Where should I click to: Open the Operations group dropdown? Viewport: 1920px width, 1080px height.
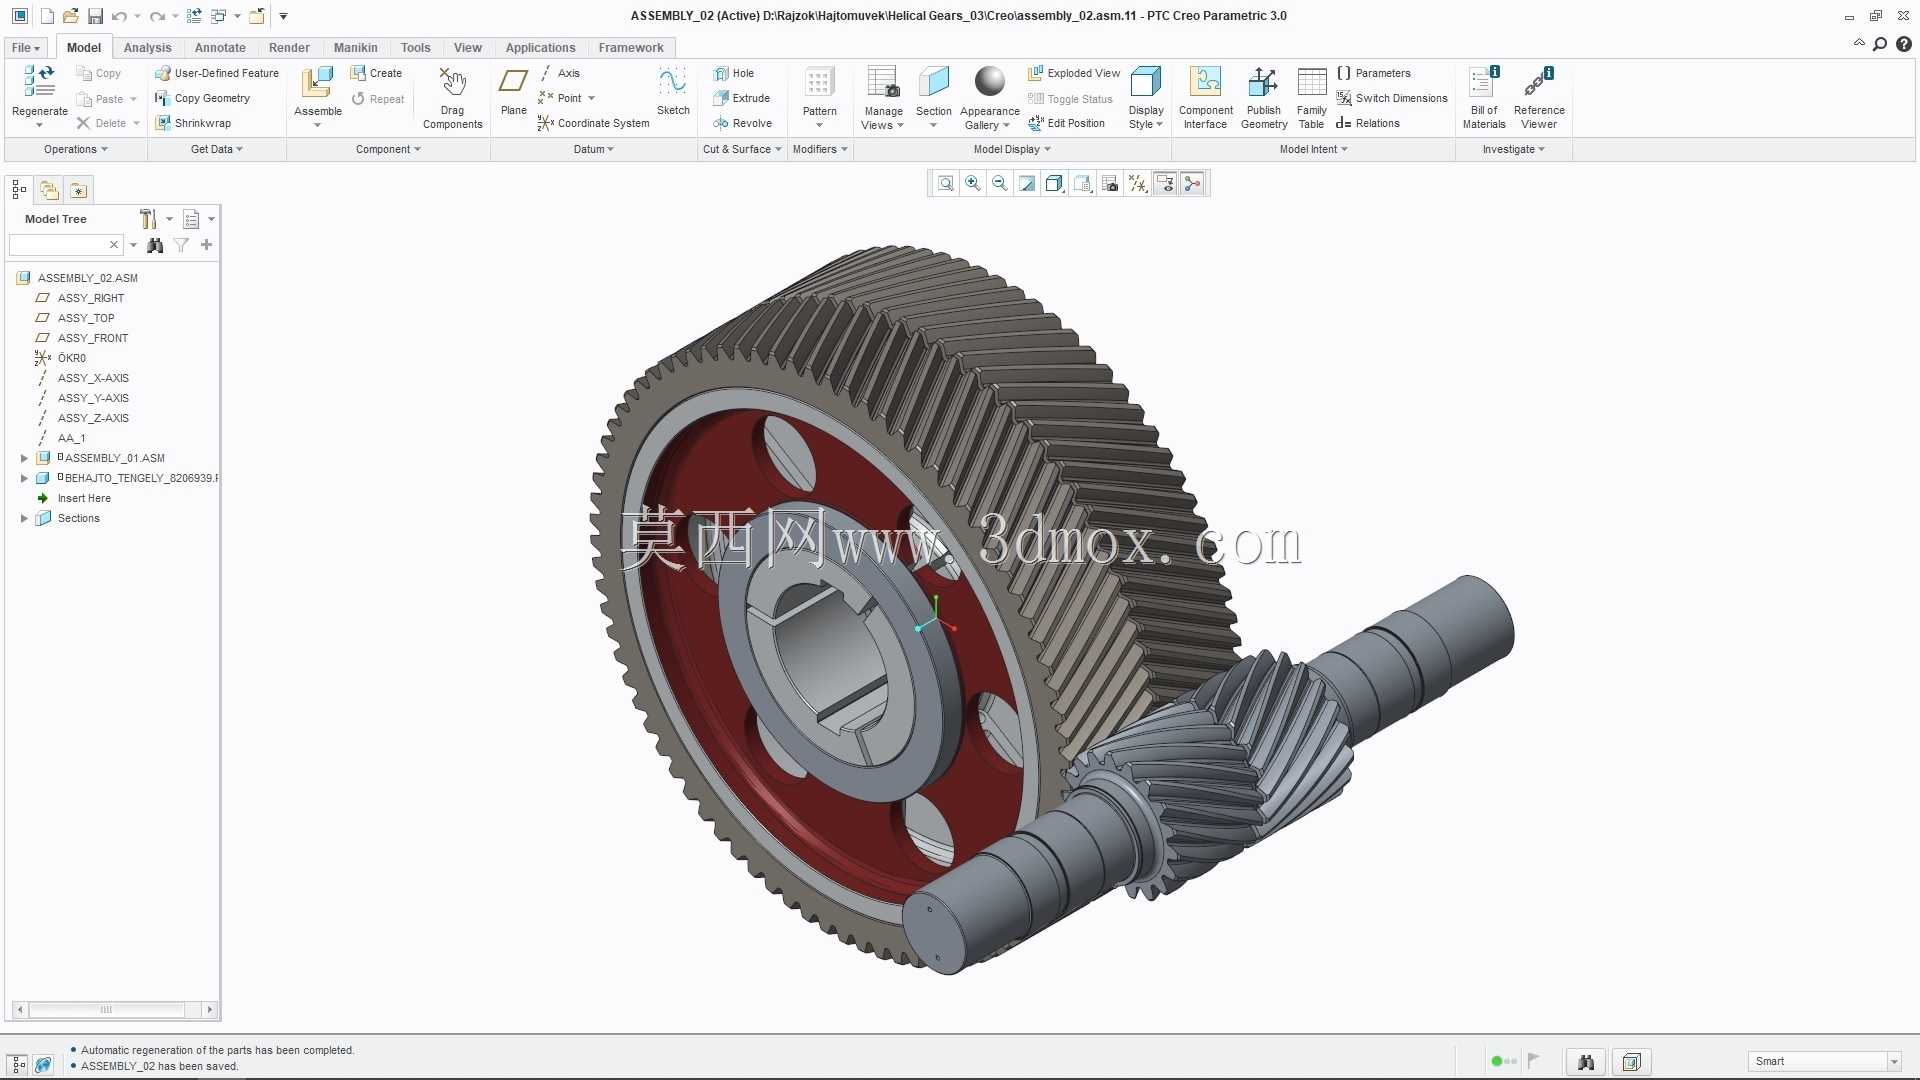[76, 149]
